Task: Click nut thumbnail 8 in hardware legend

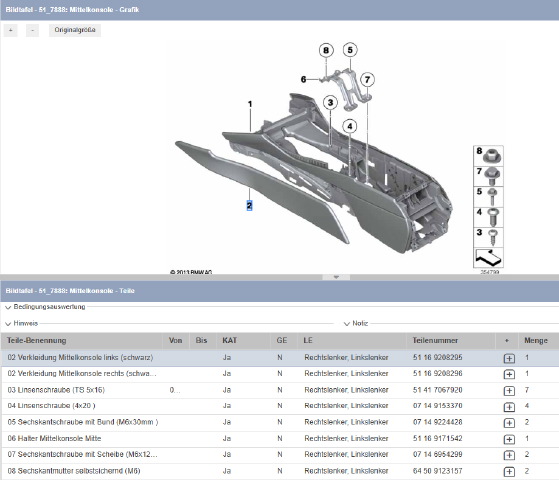Action: (x=488, y=155)
